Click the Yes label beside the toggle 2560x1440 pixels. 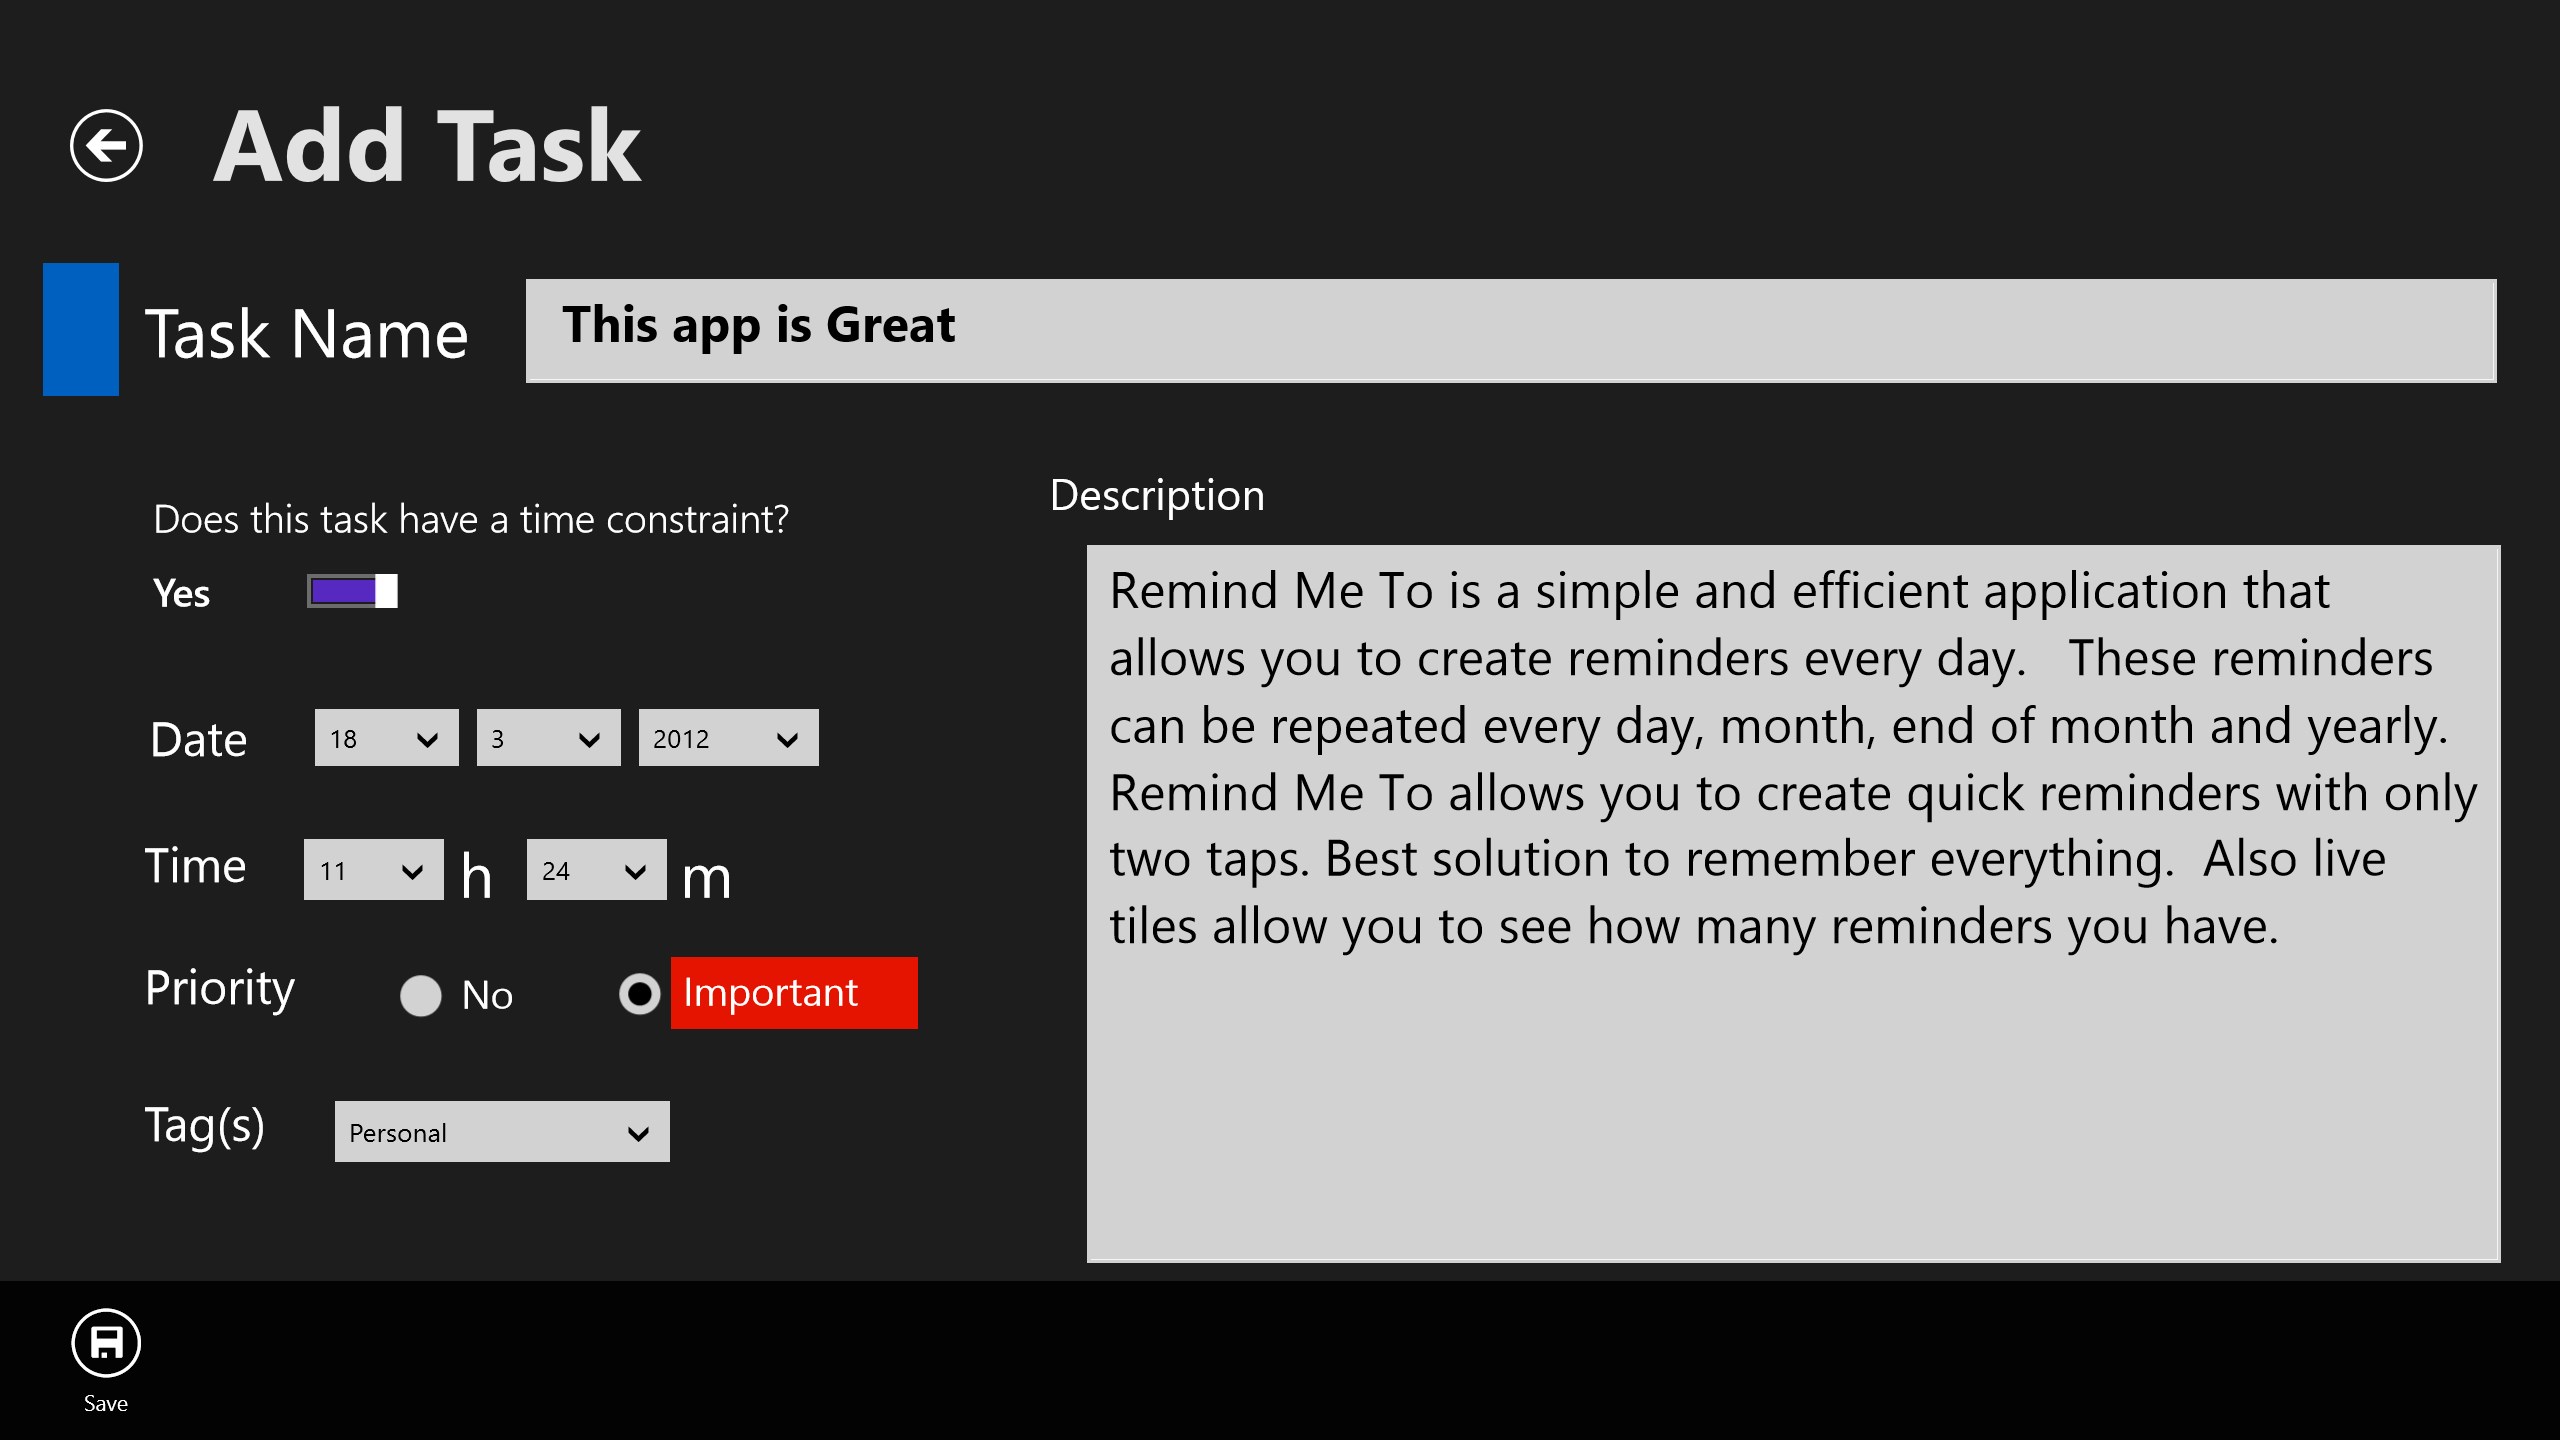[181, 593]
